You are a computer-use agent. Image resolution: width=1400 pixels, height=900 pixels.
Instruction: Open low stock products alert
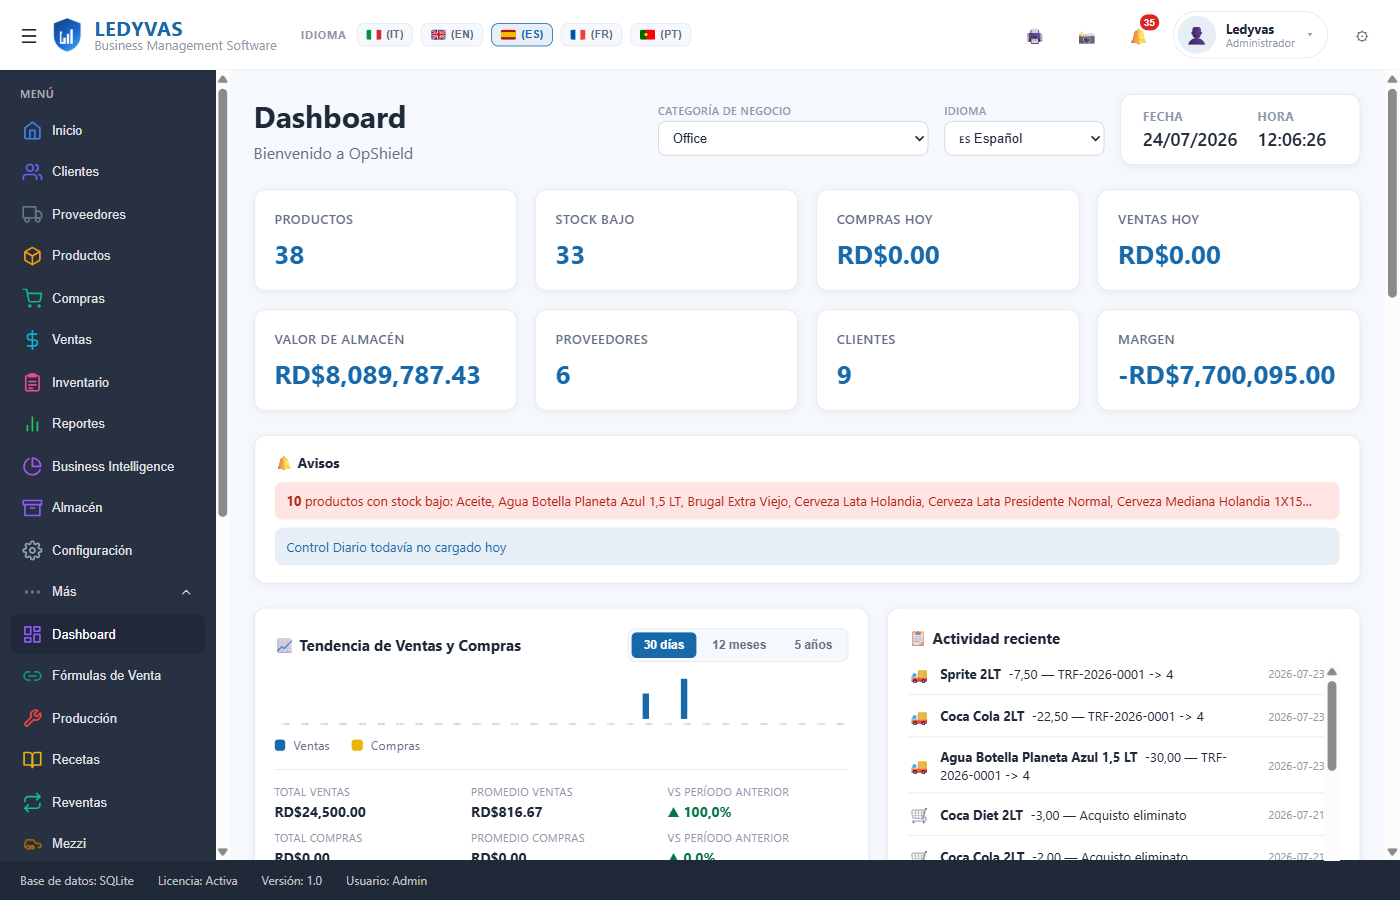[807, 501]
